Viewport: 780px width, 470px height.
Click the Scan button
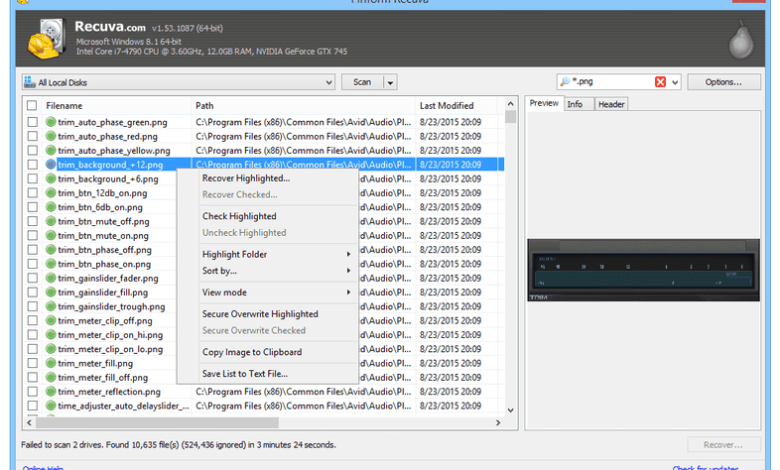362,82
